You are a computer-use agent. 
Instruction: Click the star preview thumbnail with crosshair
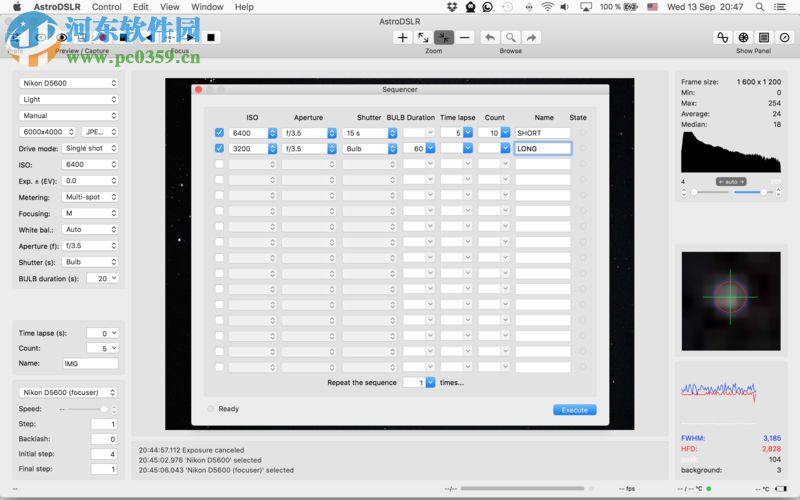731,301
